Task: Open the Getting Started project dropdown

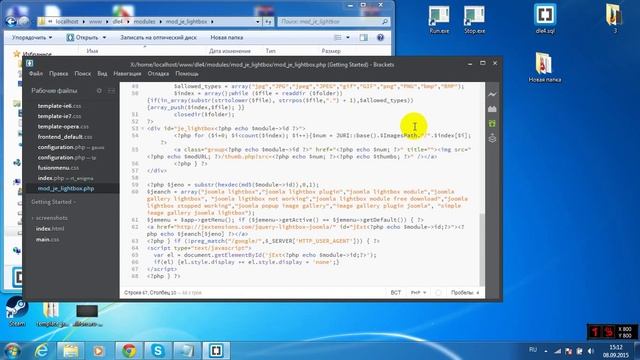Action: [53, 202]
